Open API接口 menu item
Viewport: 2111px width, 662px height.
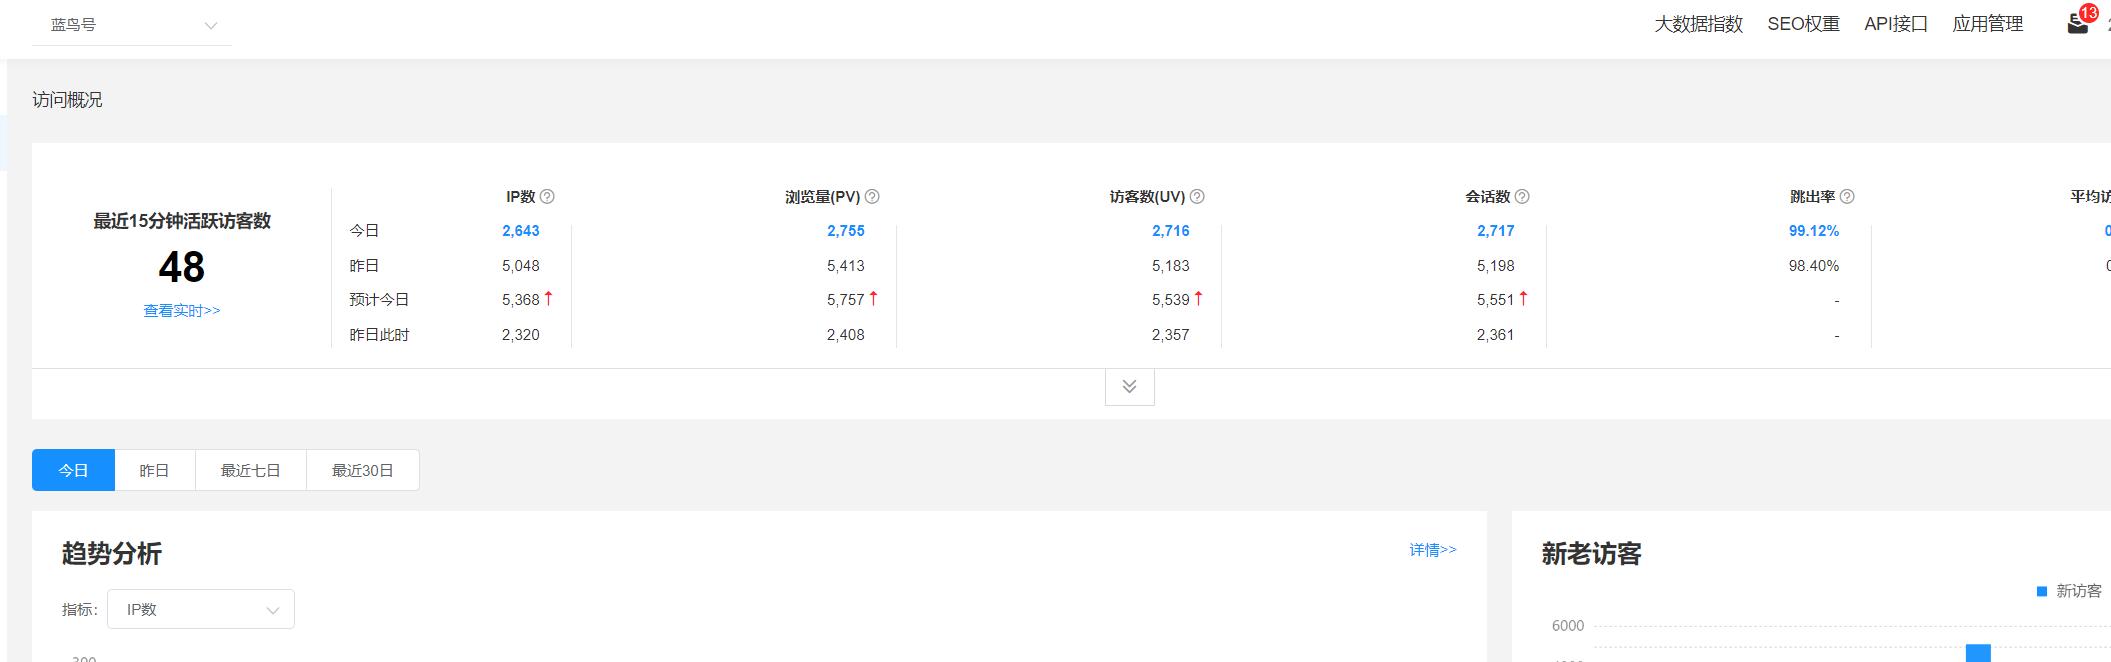pyautogui.click(x=1896, y=24)
